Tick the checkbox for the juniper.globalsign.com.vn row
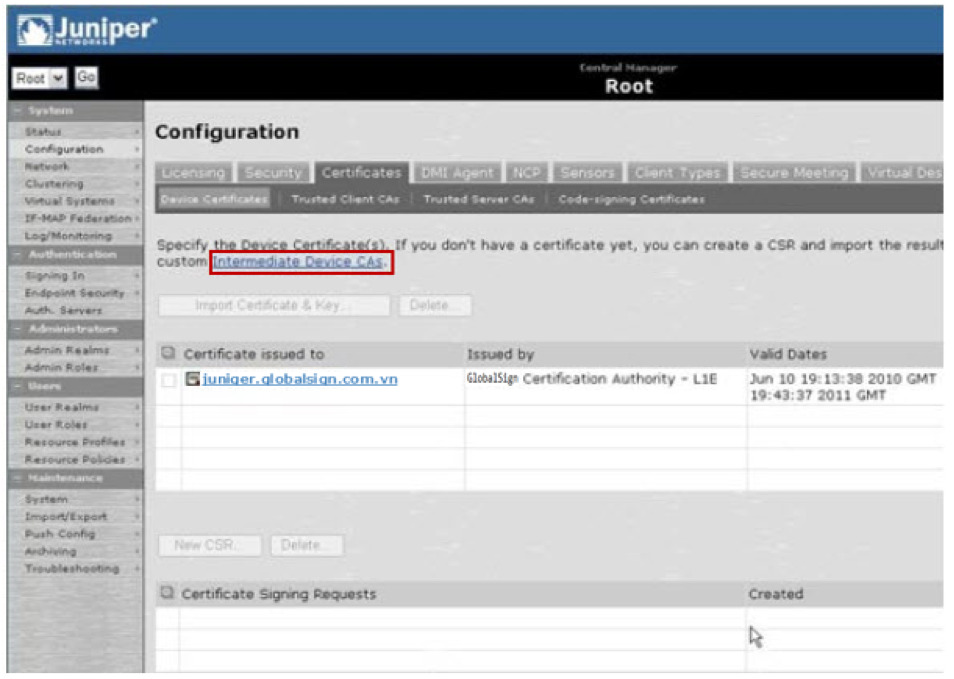The image size is (954, 679). (x=169, y=380)
